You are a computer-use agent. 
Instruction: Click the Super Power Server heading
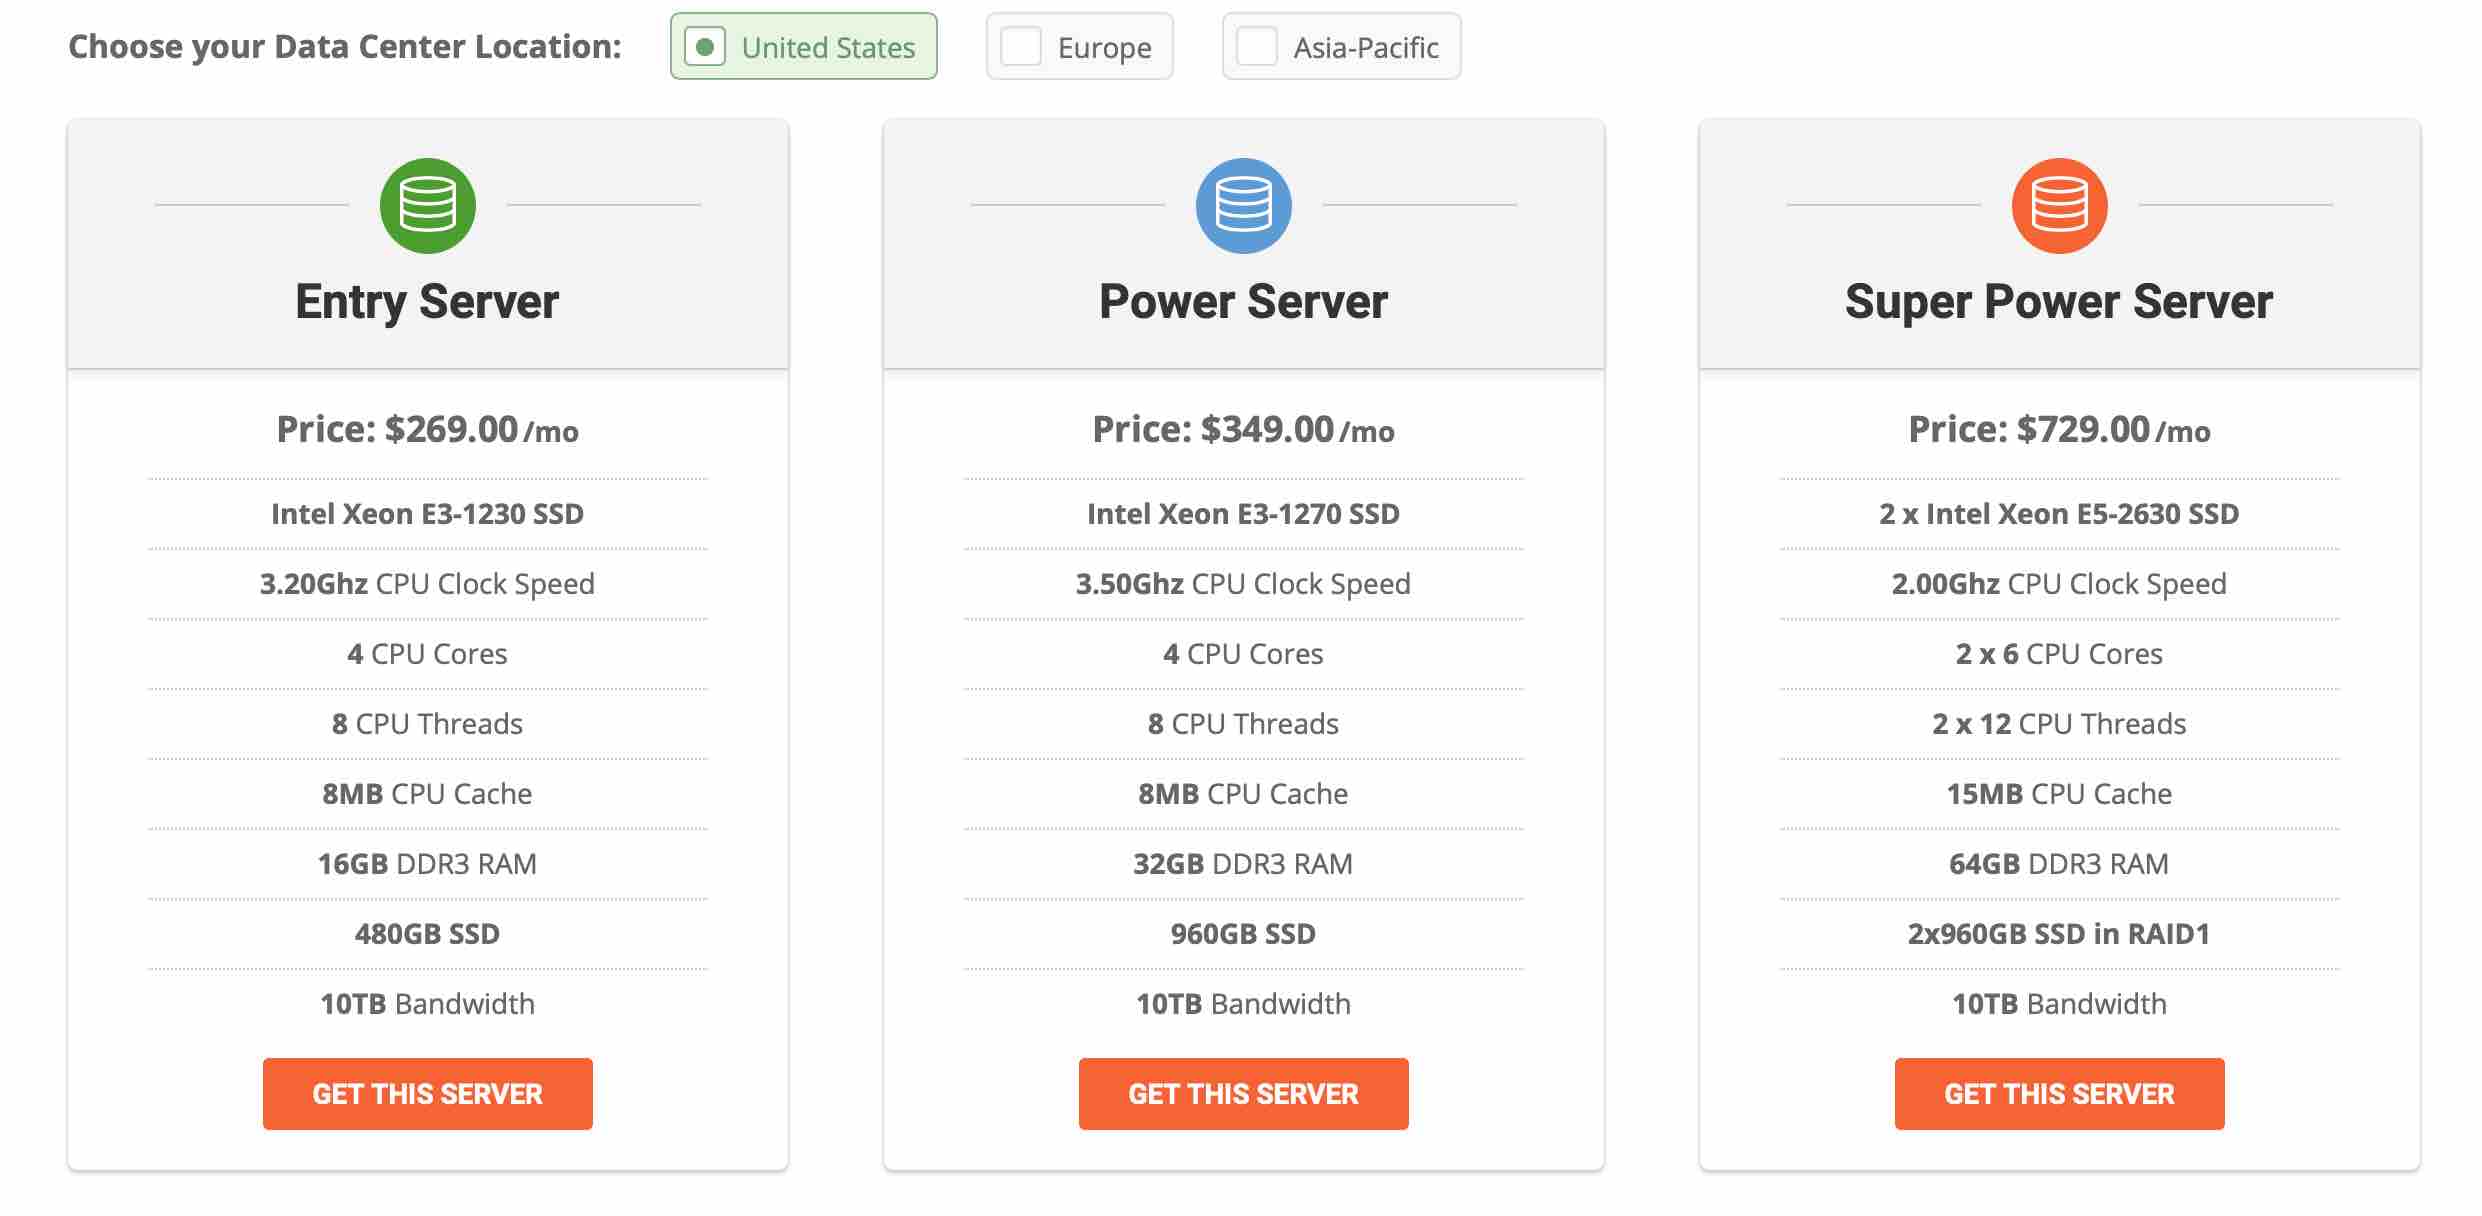(2059, 302)
